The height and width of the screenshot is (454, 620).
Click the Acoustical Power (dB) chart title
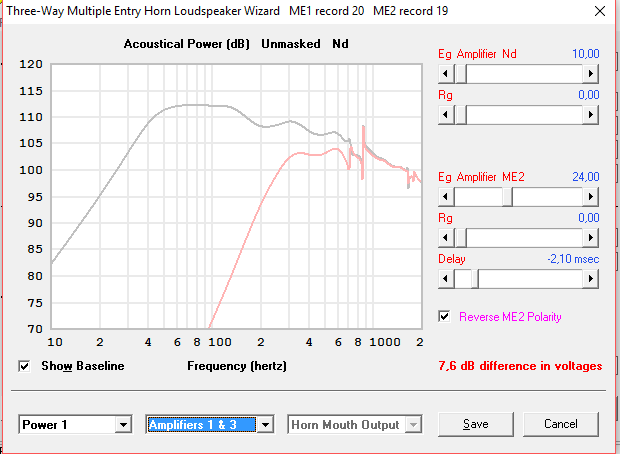point(187,44)
